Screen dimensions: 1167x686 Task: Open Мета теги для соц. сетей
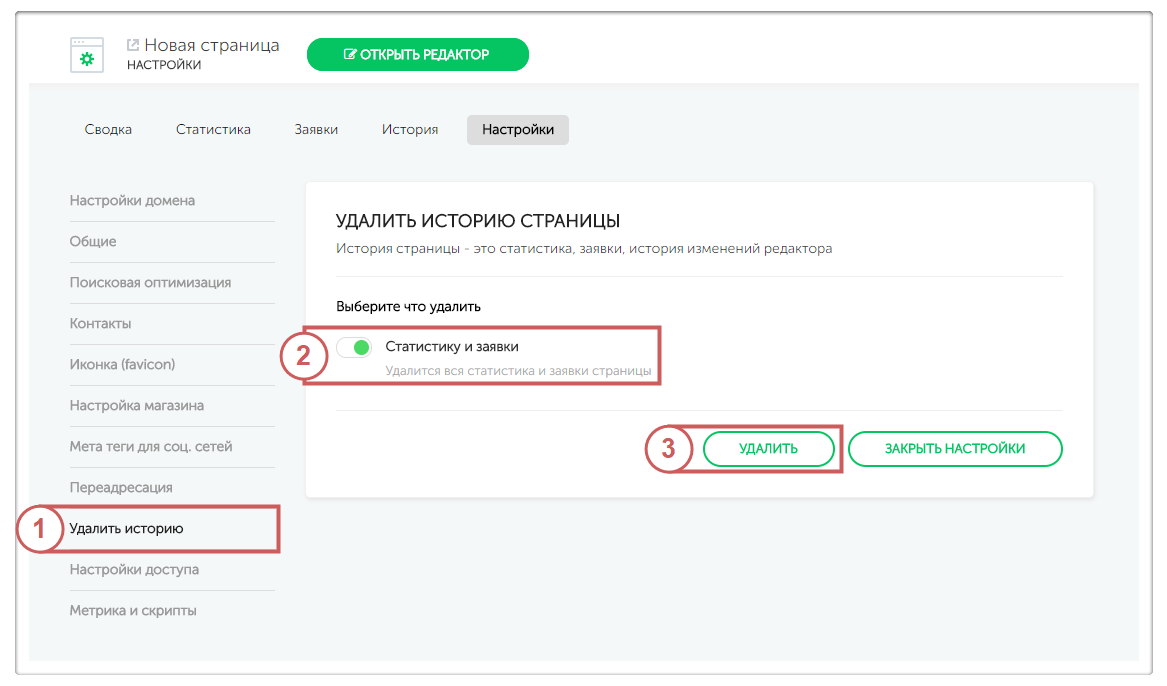[x=151, y=446]
